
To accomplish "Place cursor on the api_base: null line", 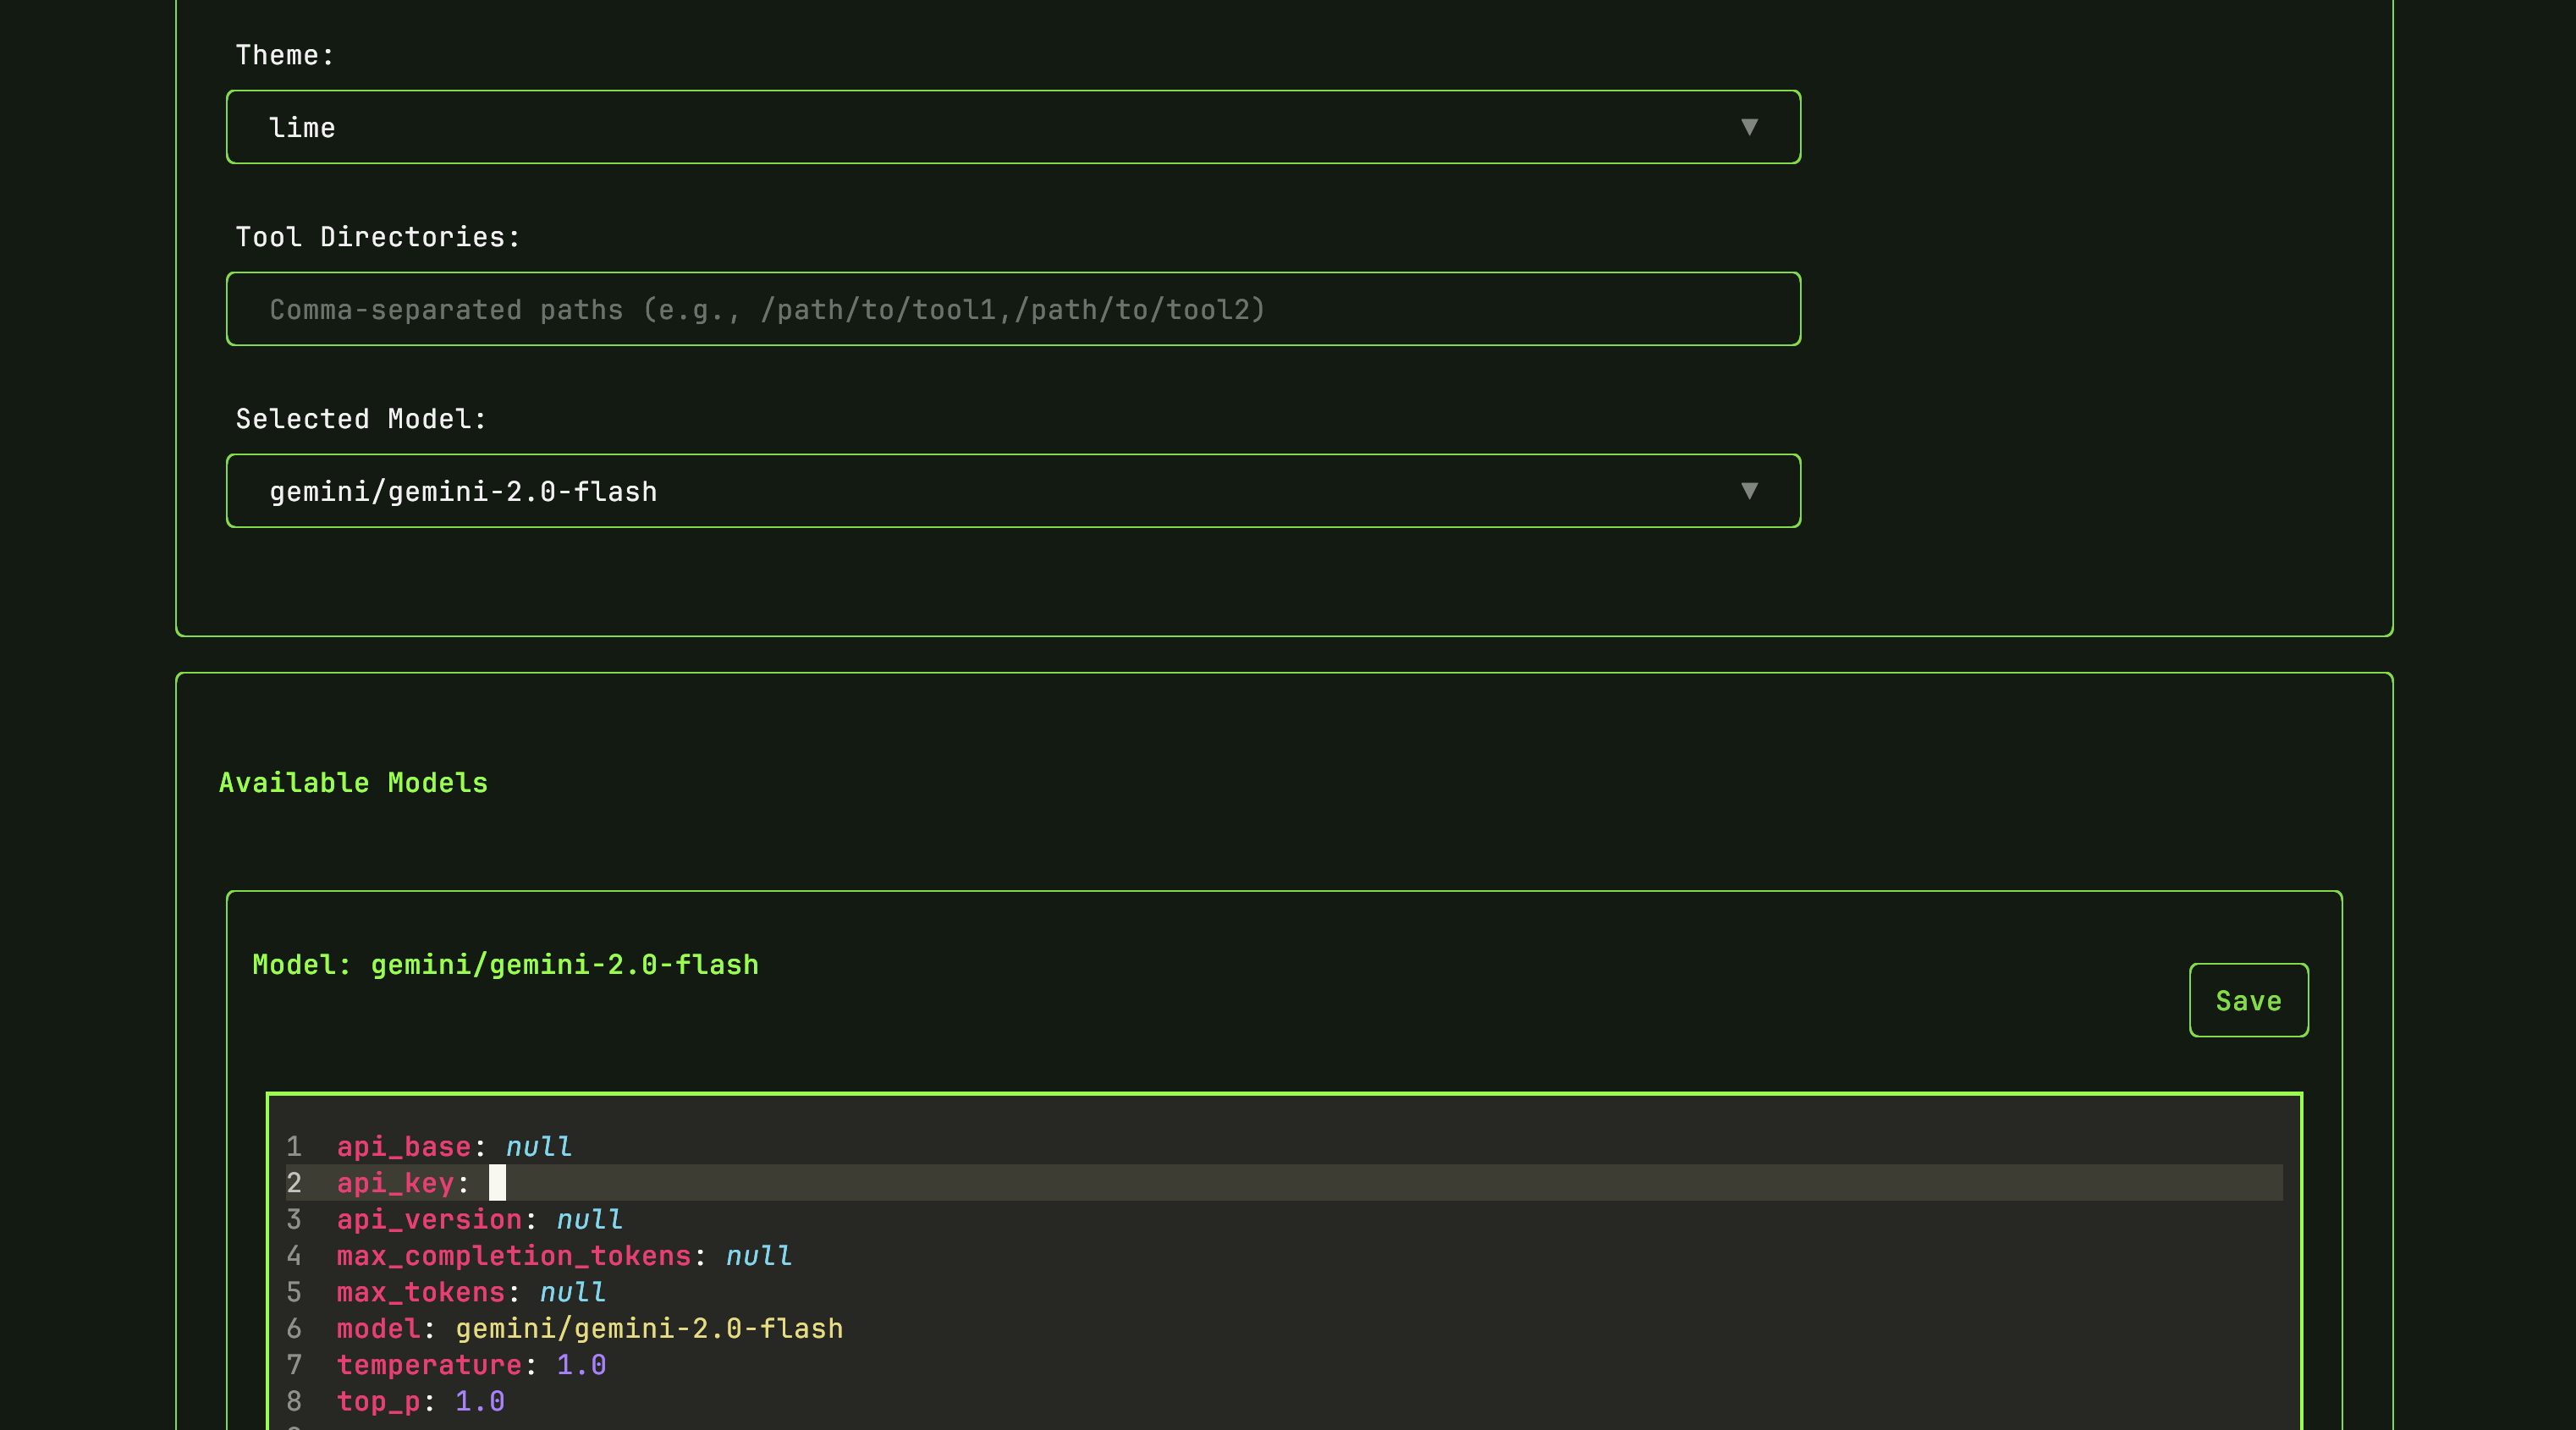I will pos(1284,1146).
